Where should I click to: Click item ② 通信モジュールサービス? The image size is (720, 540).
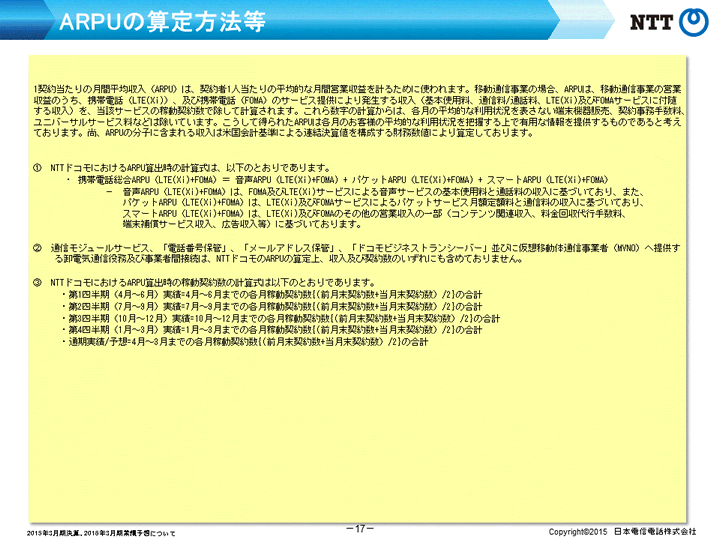(356, 248)
